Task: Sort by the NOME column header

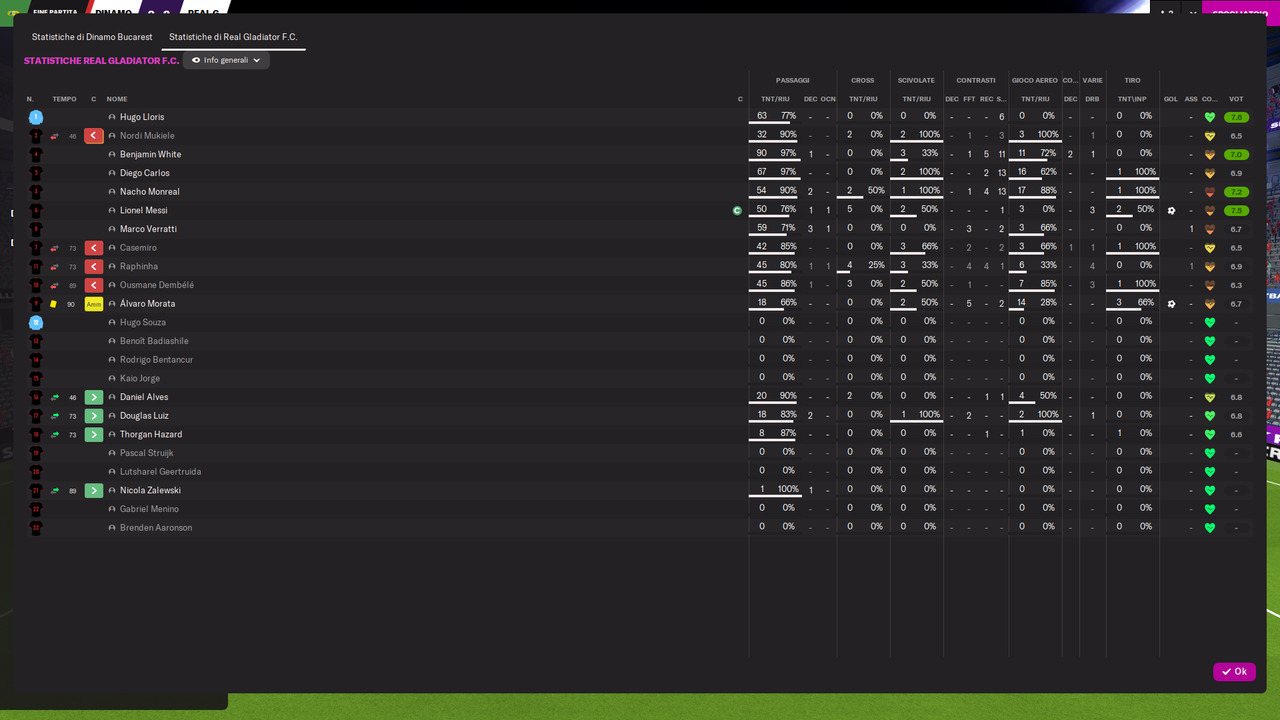Action: (x=117, y=99)
